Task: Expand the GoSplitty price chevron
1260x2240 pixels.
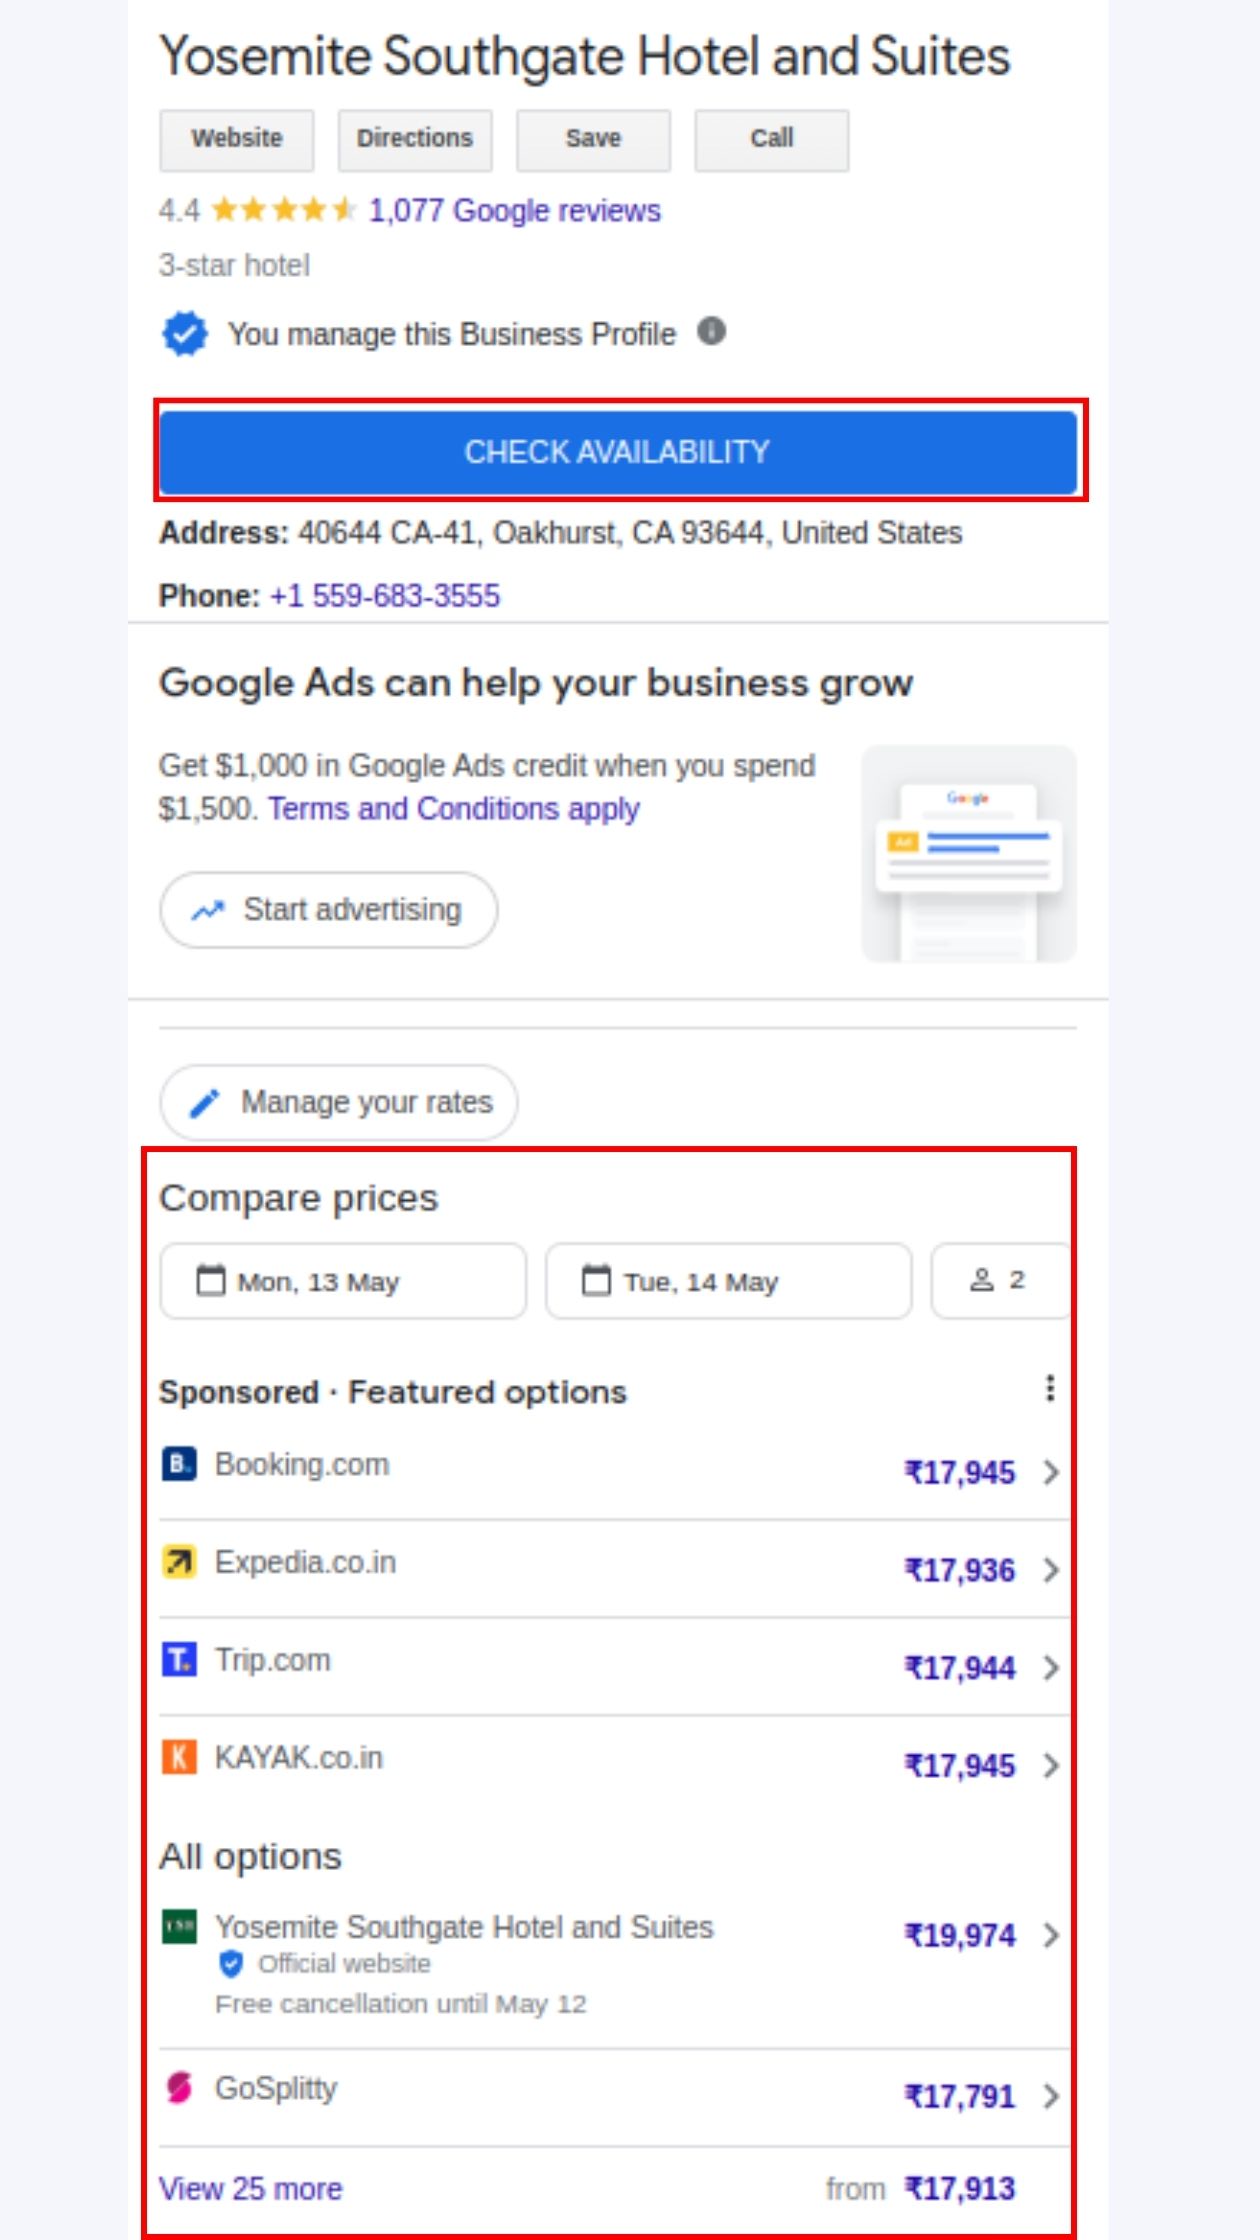Action: click(1050, 2096)
